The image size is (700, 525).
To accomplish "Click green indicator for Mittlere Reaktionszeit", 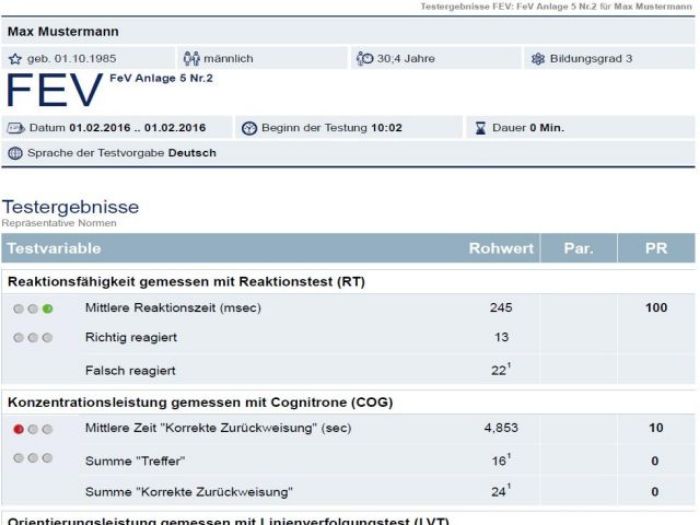I will (x=48, y=308).
